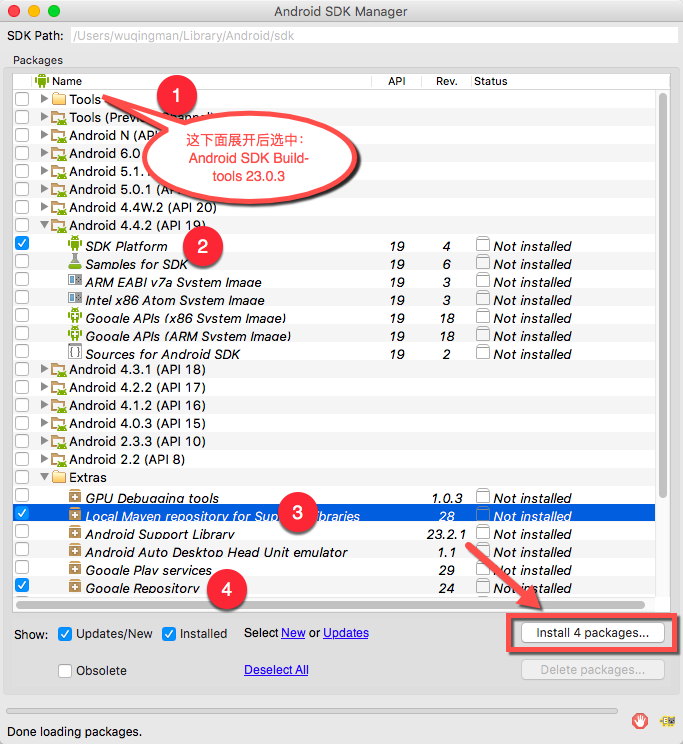683x744 pixels.
Task: Select the GPU Debugging tools row
Action: (334, 496)
